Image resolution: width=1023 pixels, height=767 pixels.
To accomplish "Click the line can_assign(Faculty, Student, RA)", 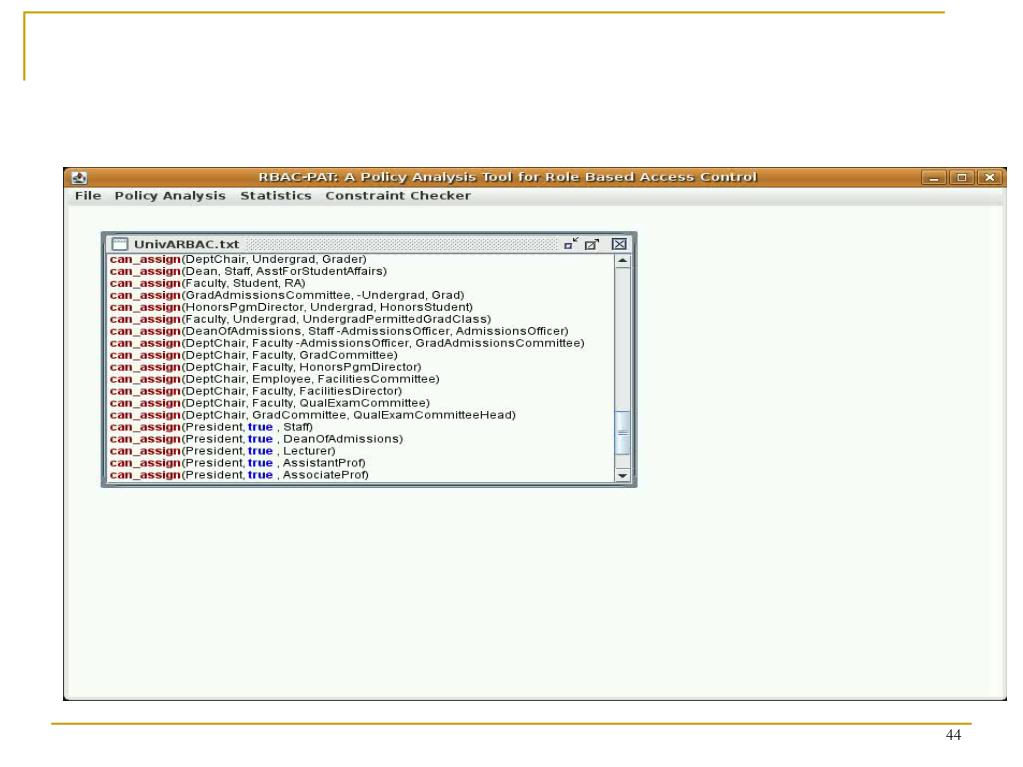I will 207,283.
